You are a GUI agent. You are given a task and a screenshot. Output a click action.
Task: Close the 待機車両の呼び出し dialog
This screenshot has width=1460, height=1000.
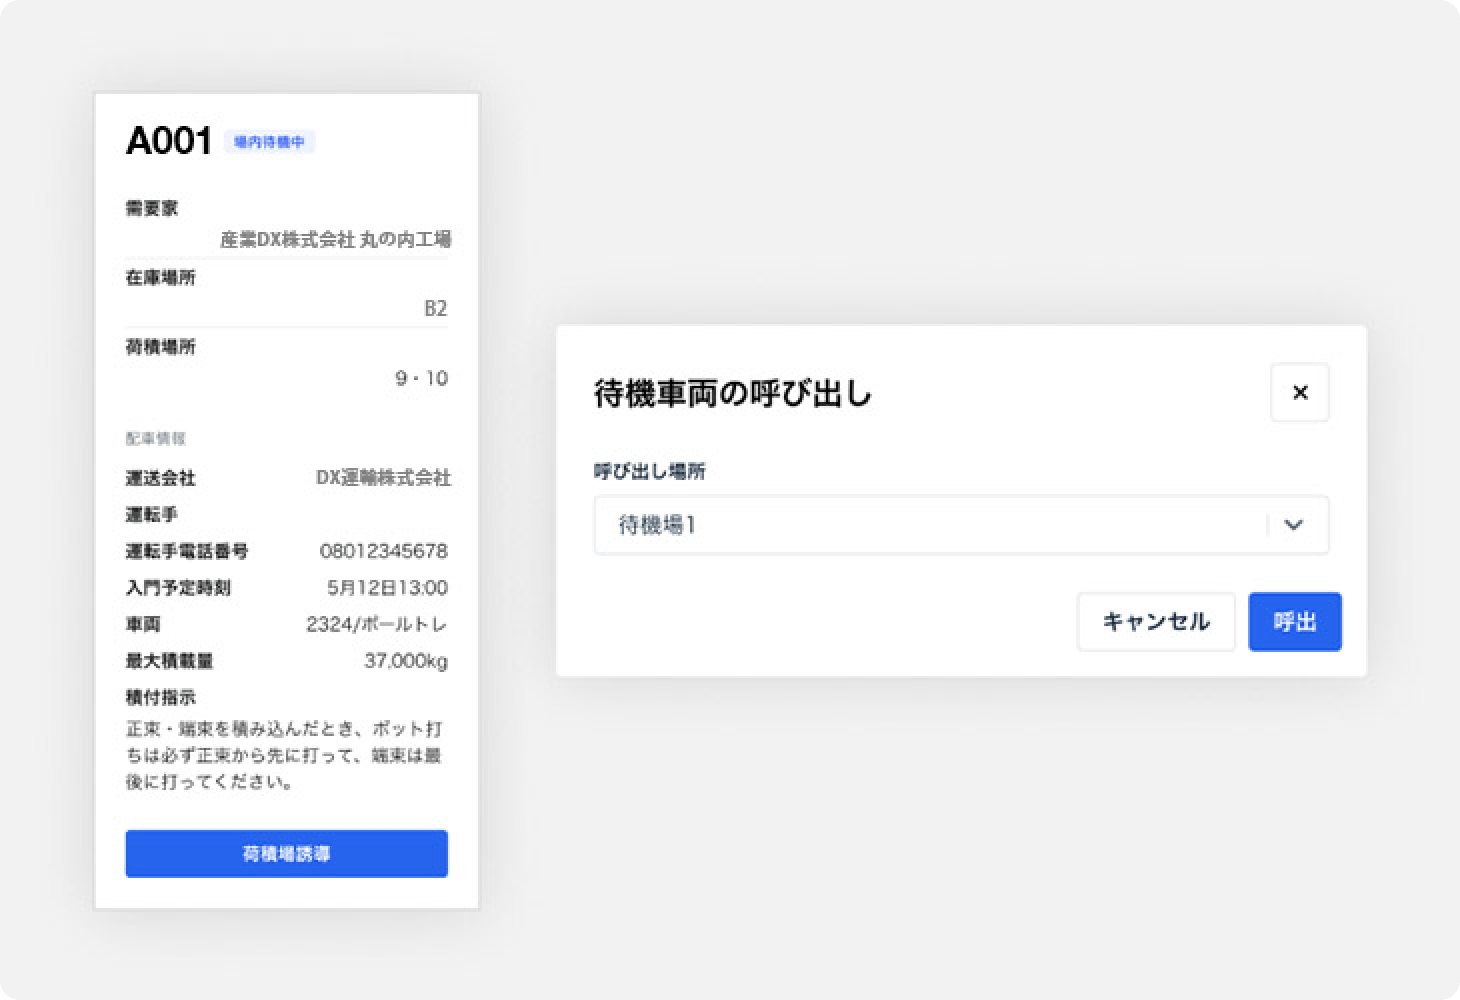pyautogui.click(x=1299, y=393)
